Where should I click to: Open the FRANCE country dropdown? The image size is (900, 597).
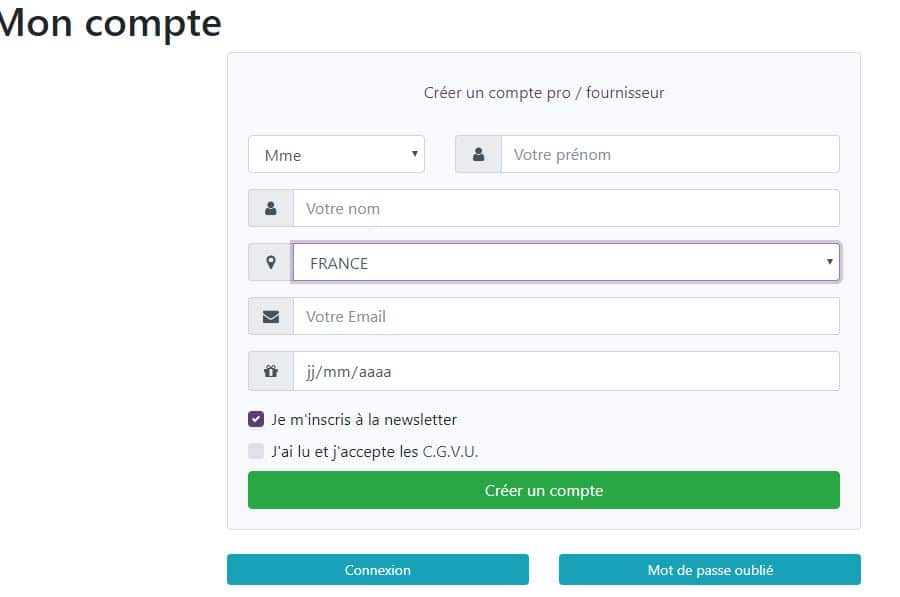pos(566,262)
